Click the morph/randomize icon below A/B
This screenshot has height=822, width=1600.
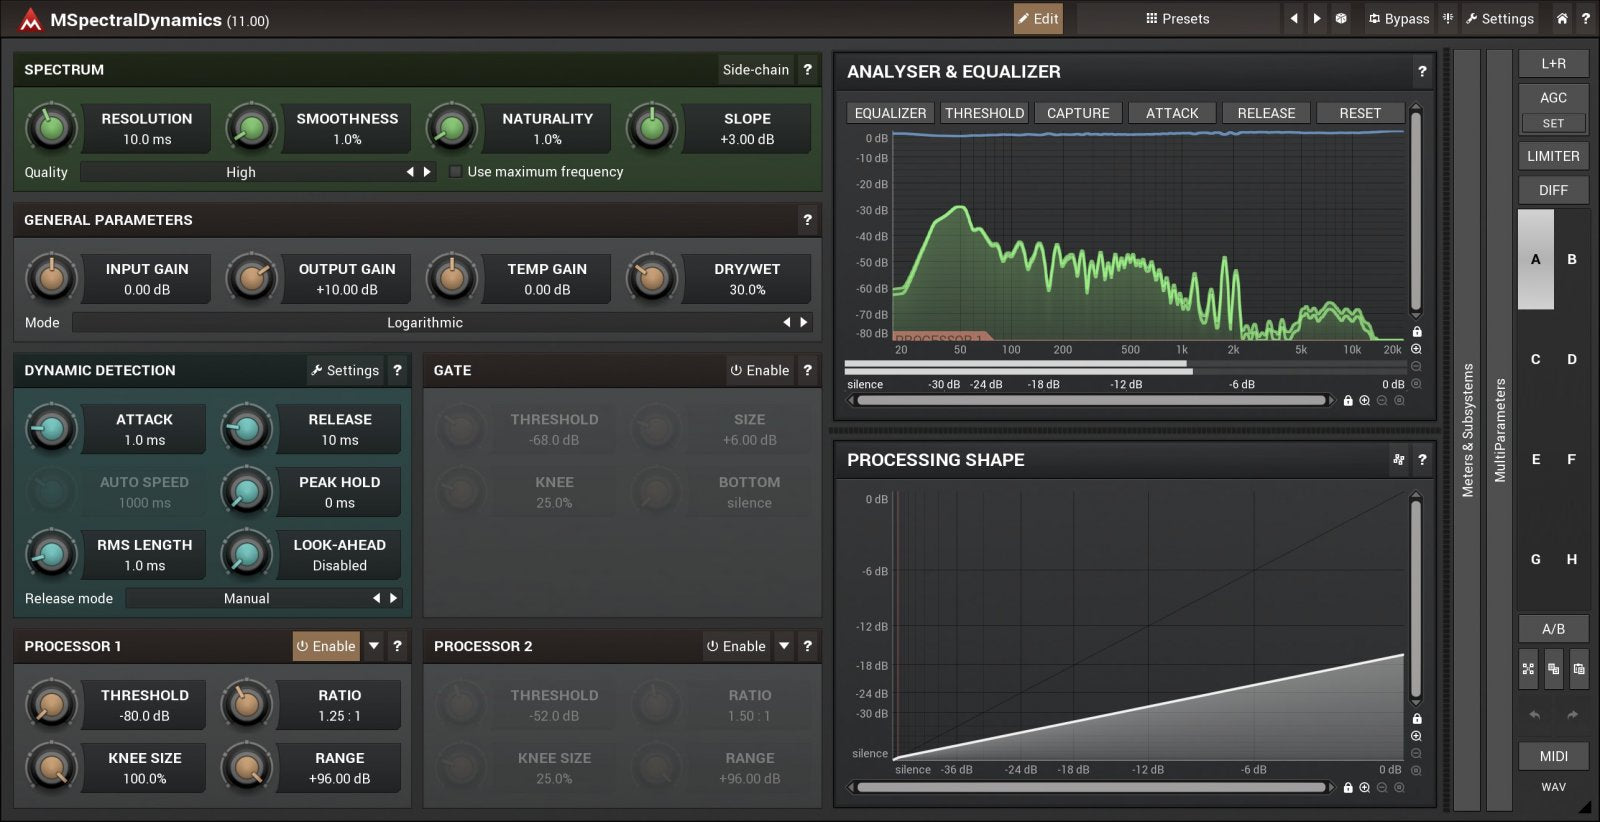[x=1528, y=669]
